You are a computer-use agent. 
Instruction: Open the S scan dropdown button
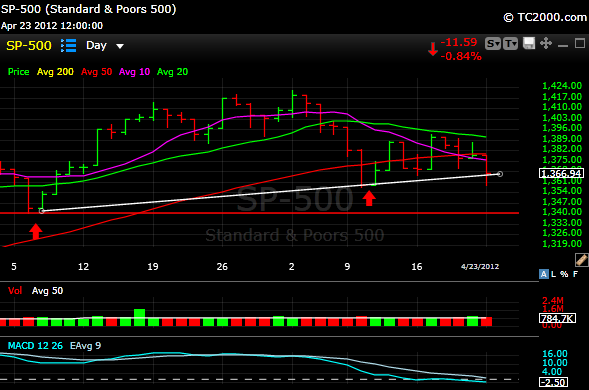click(x=493, y=44)
